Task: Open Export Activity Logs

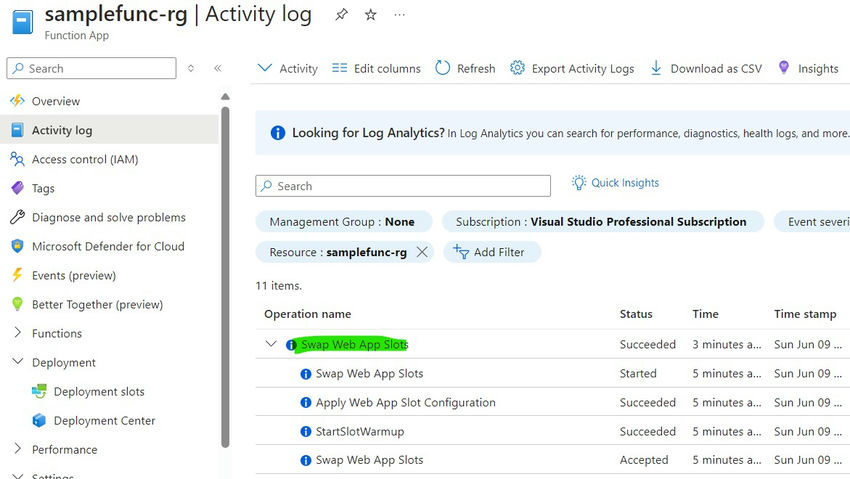Action: pos(572,68)
